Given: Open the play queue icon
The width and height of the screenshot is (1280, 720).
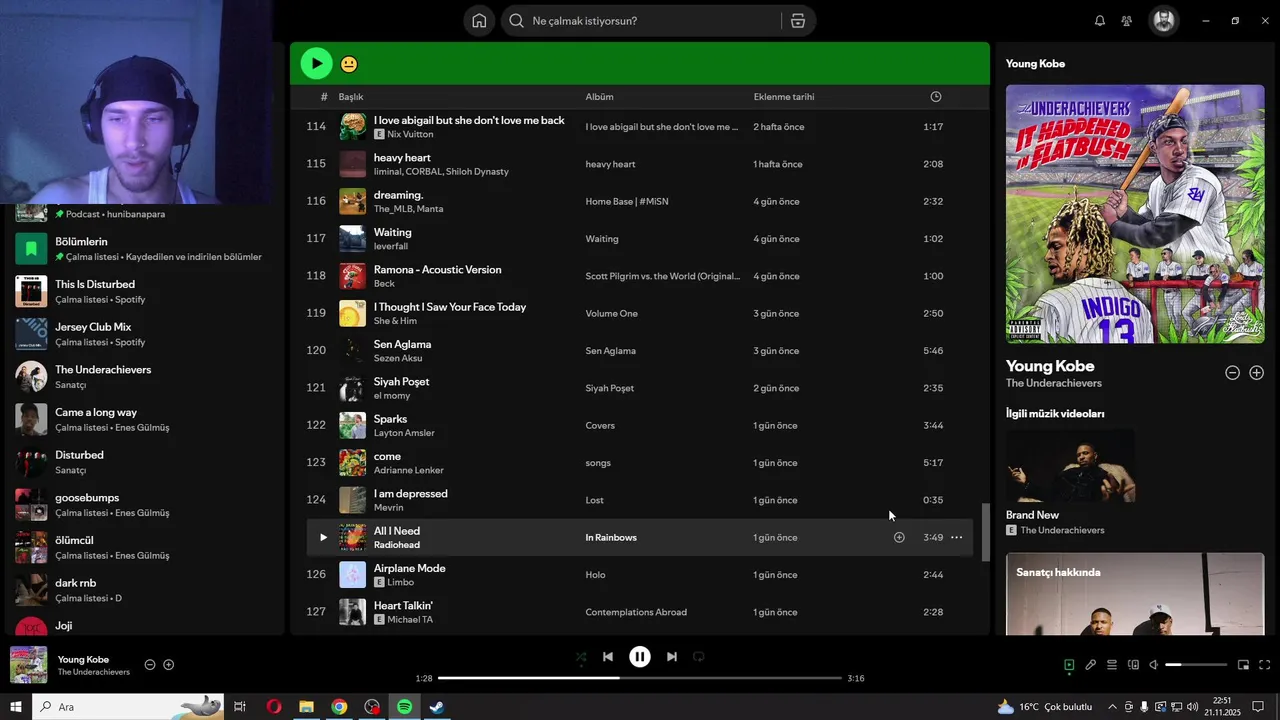Looking at the screenshot, I should [1112, 665].
